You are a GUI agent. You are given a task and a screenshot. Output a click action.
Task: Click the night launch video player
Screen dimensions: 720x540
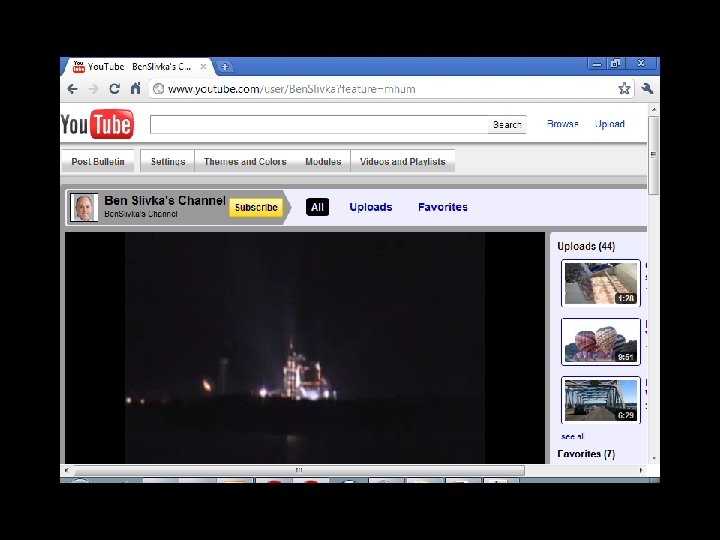pyautogui.click(x=305, y=348)
